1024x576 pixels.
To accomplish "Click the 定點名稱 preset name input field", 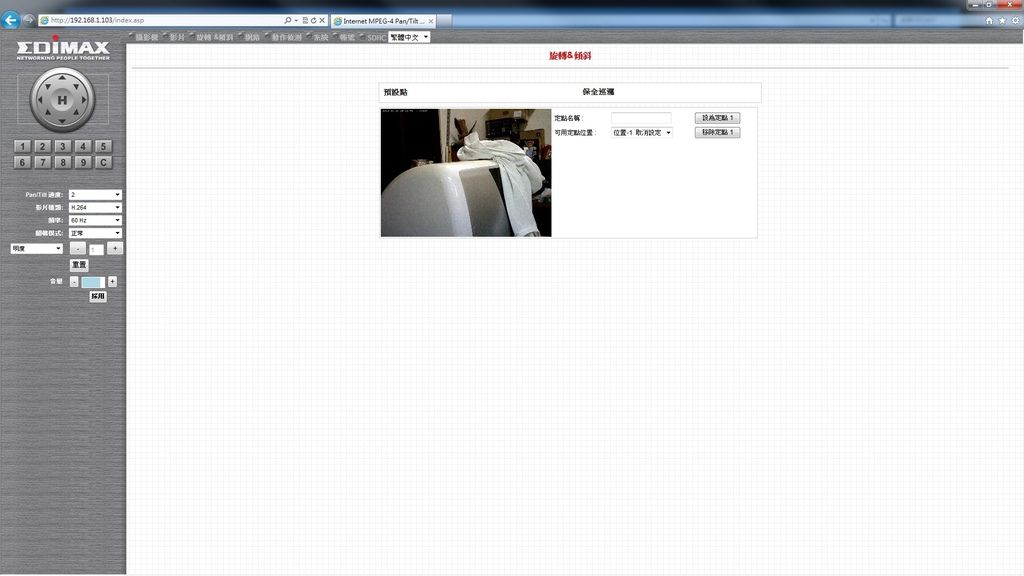I will 641,118.
